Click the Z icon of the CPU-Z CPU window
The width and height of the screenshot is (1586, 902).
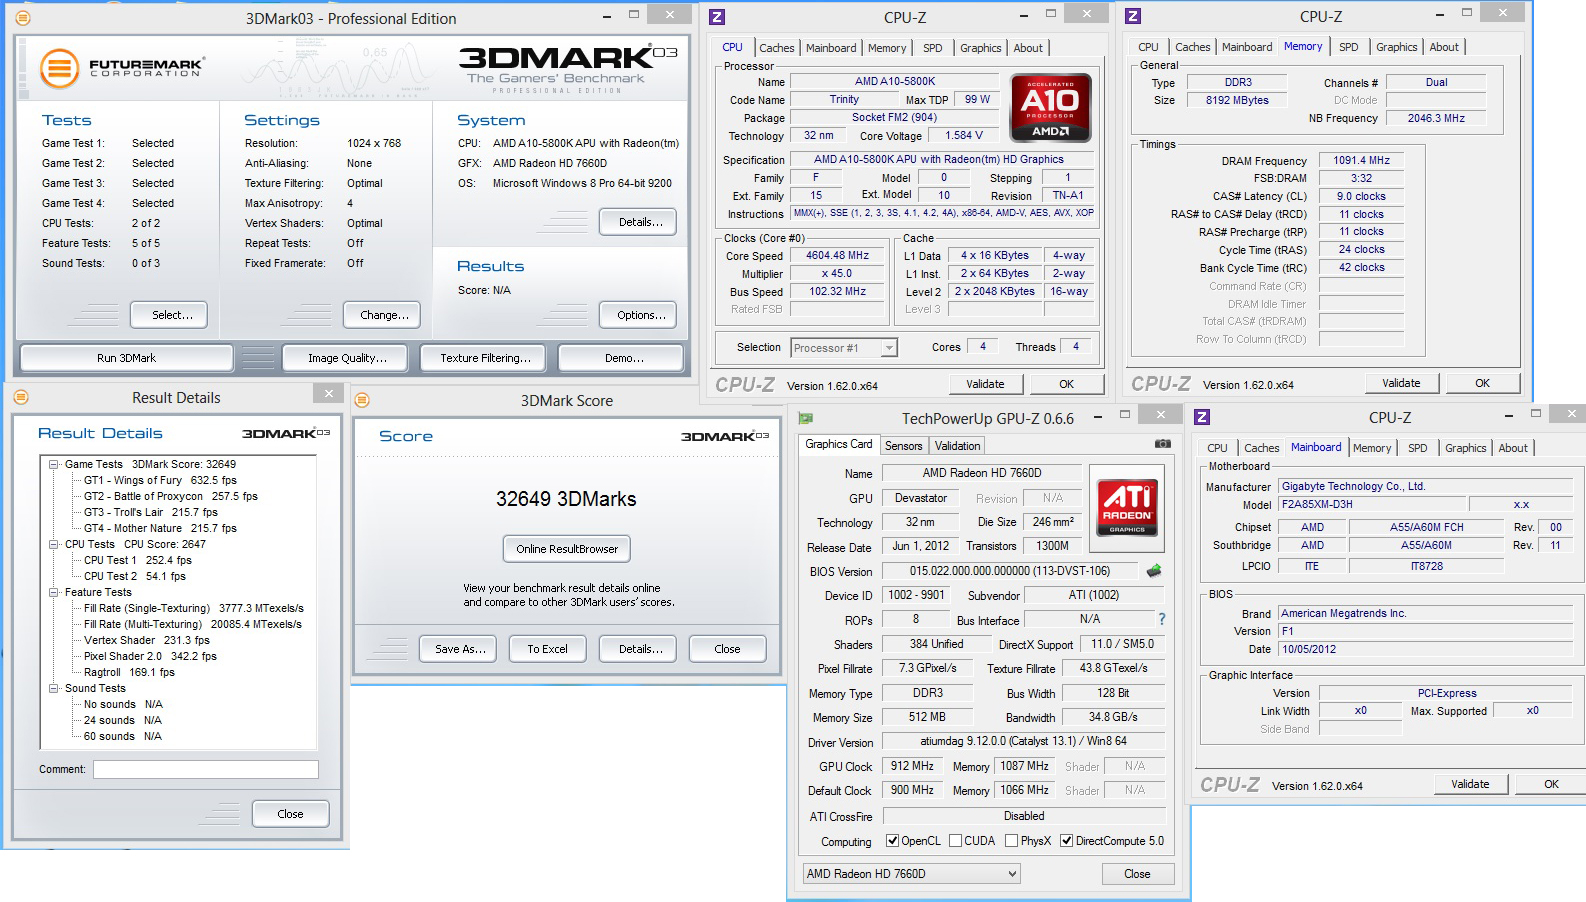[716, 17]
